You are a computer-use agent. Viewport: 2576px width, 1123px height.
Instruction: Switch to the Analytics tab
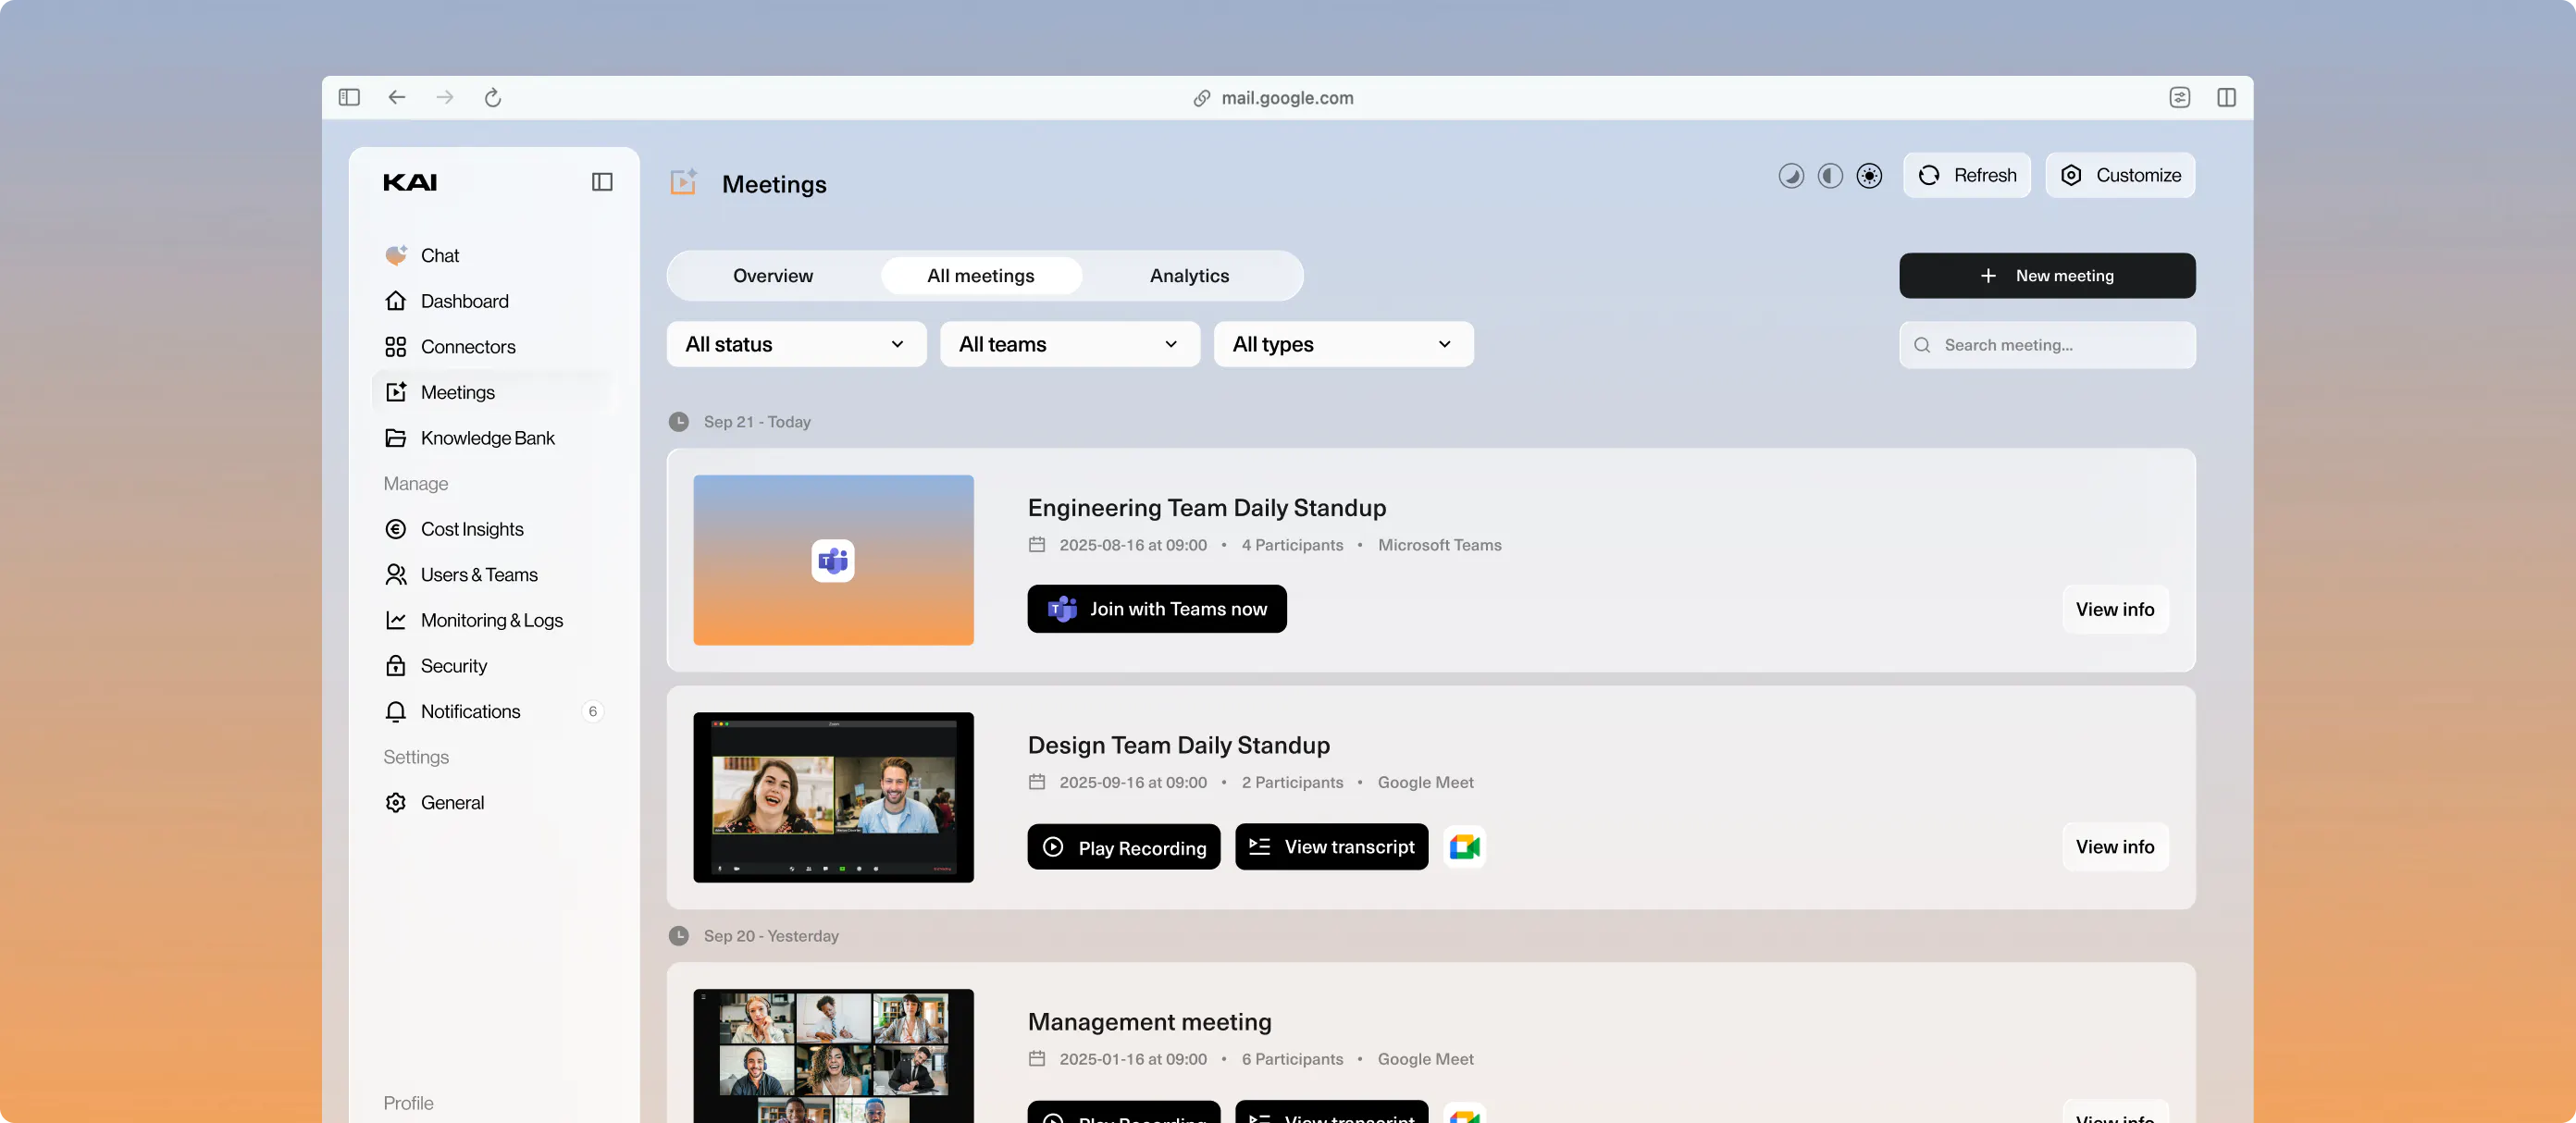click(1189, 276)
